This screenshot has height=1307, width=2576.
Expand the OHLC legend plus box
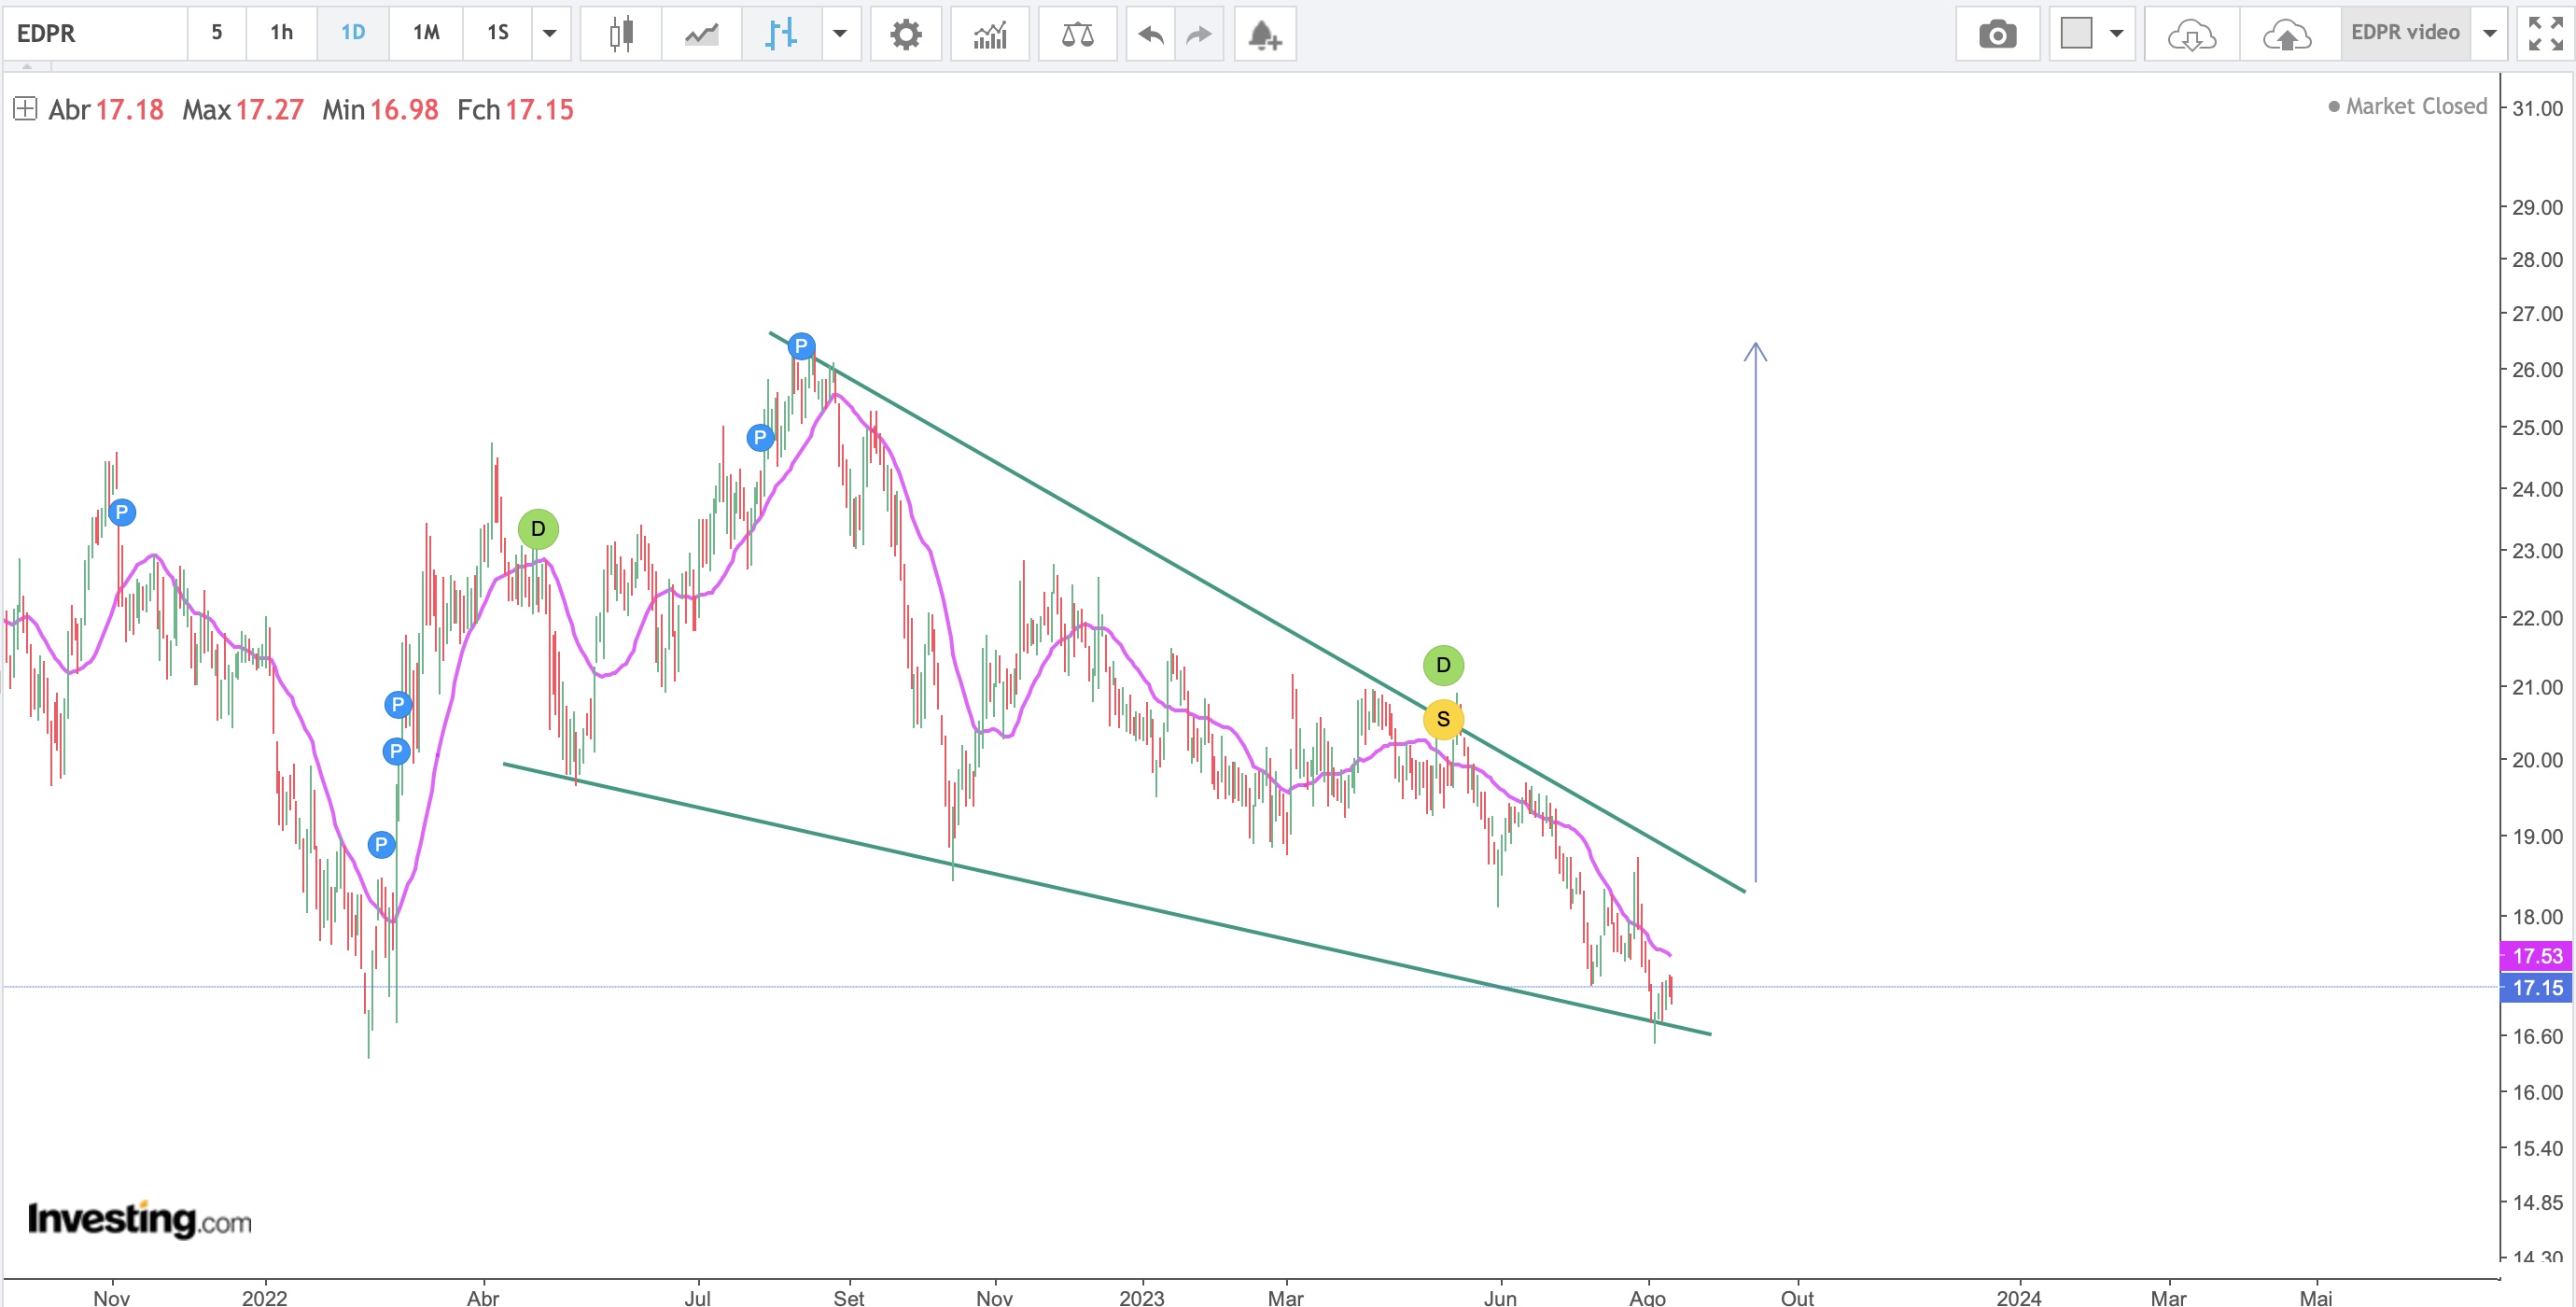(25, 108)
